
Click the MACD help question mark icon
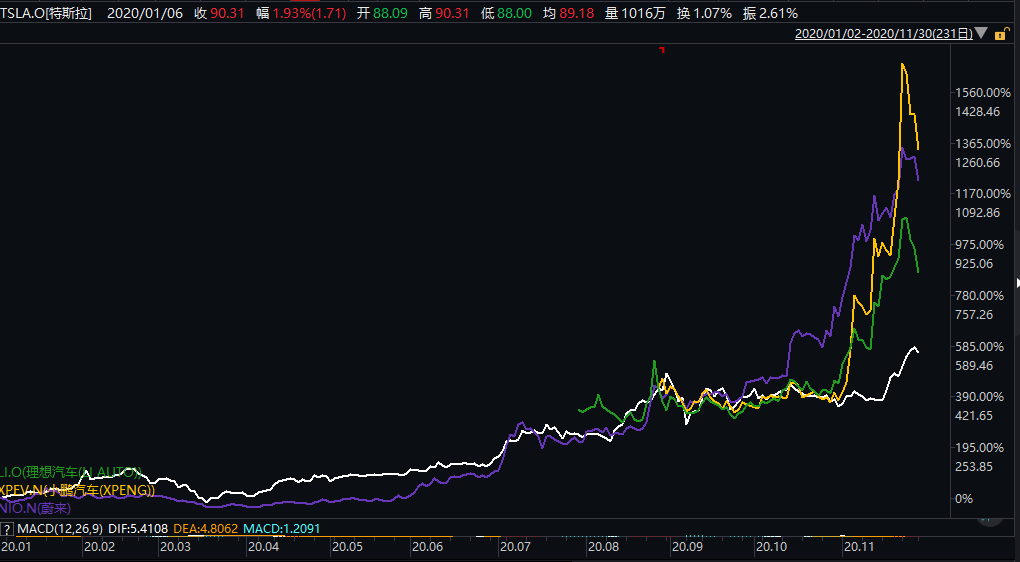pyautogui.click(x=7, y=528)
